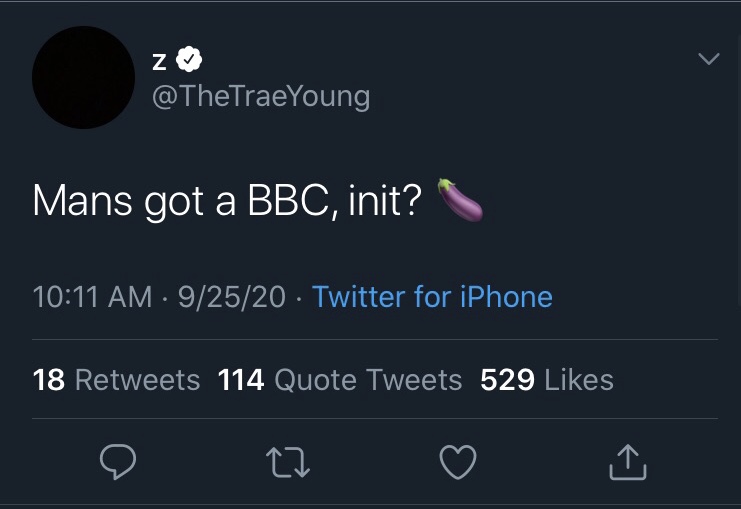Open the black profile picture
Screen dimensions: 741x509
pos(83,78)
